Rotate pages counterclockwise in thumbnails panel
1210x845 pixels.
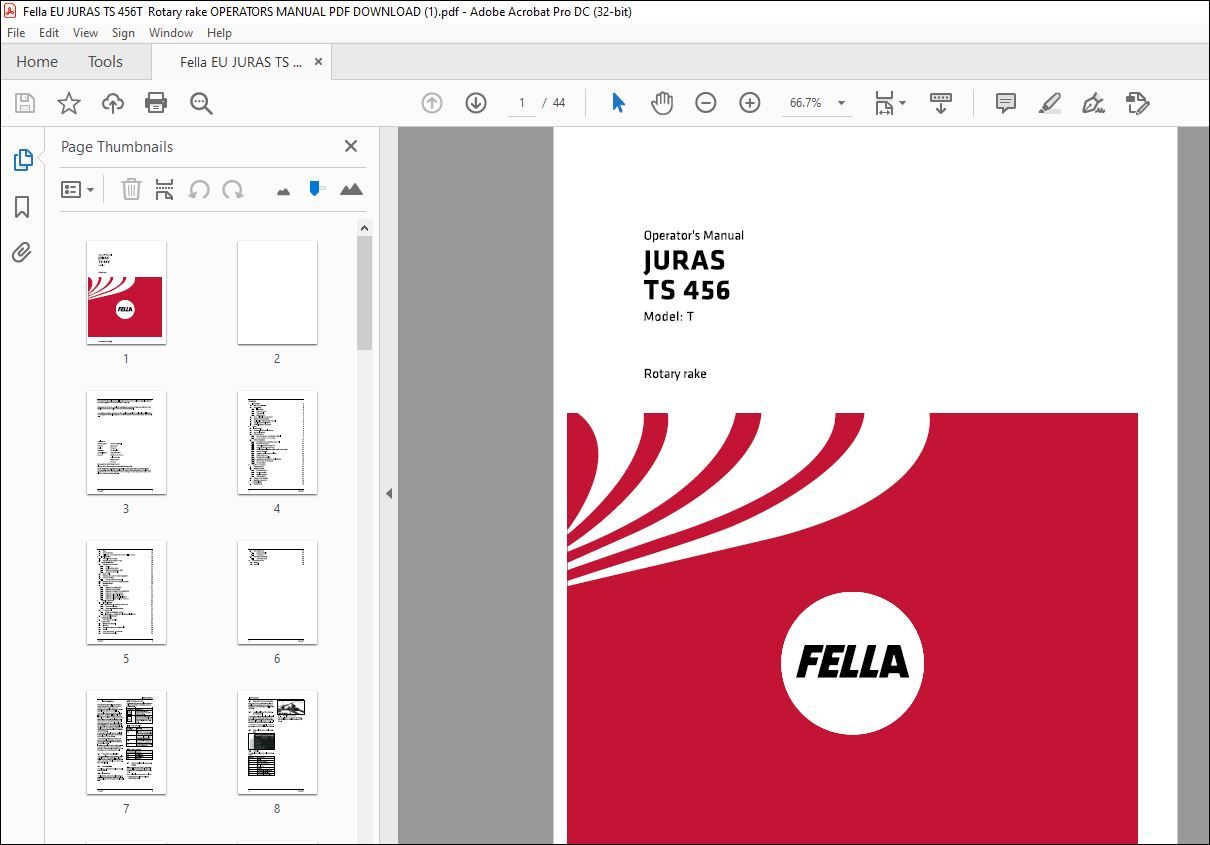(199, 189)
